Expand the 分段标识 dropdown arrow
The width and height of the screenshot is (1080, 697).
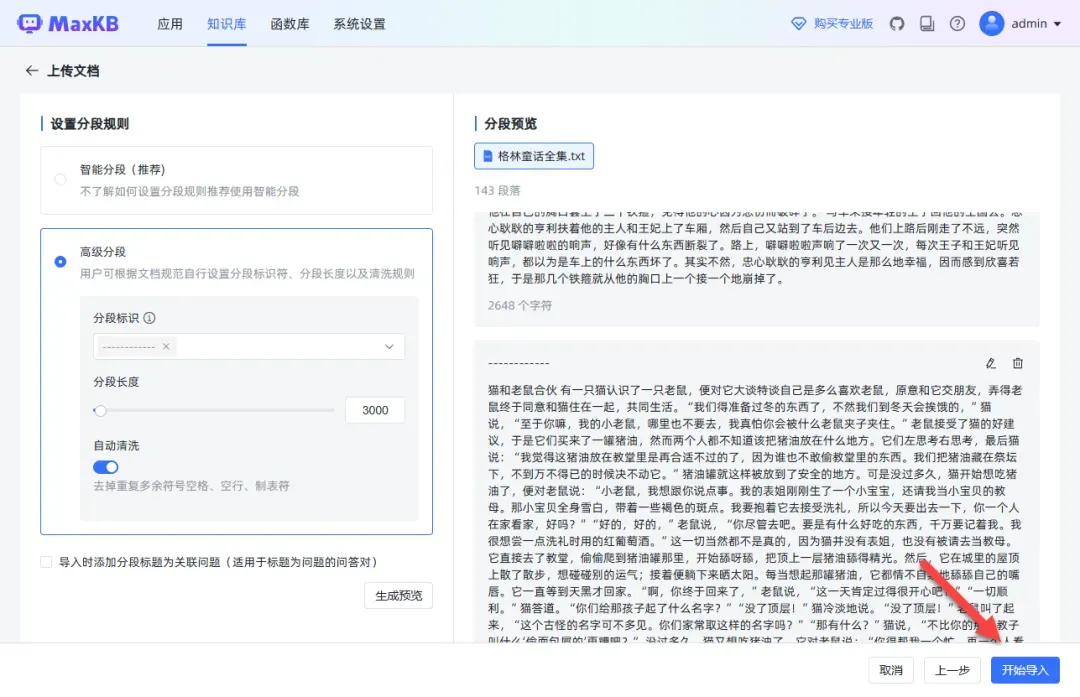[x=389, y=346]
